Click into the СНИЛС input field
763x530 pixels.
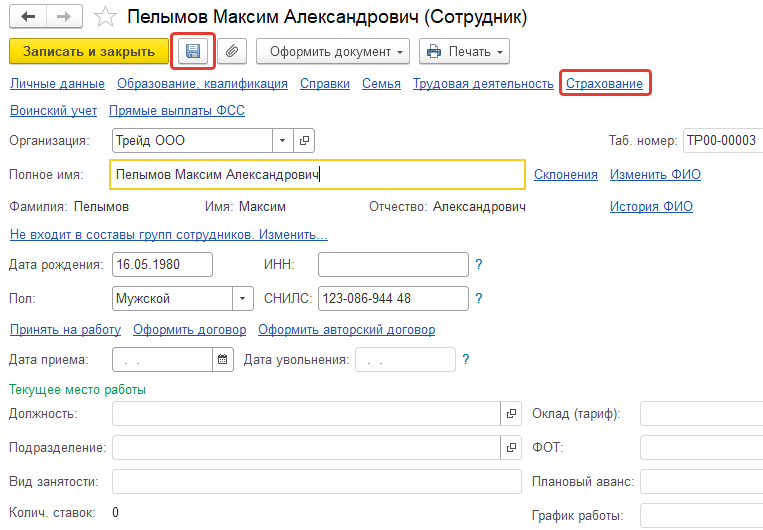[x=392, y=298]
